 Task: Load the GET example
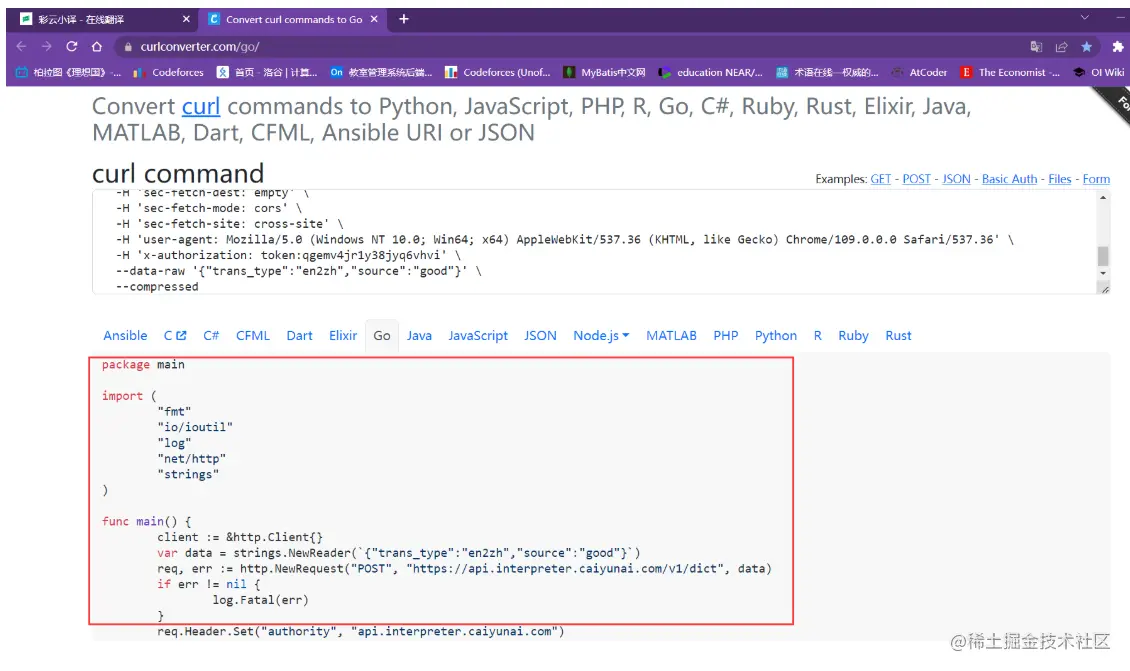tap(880, 179)
